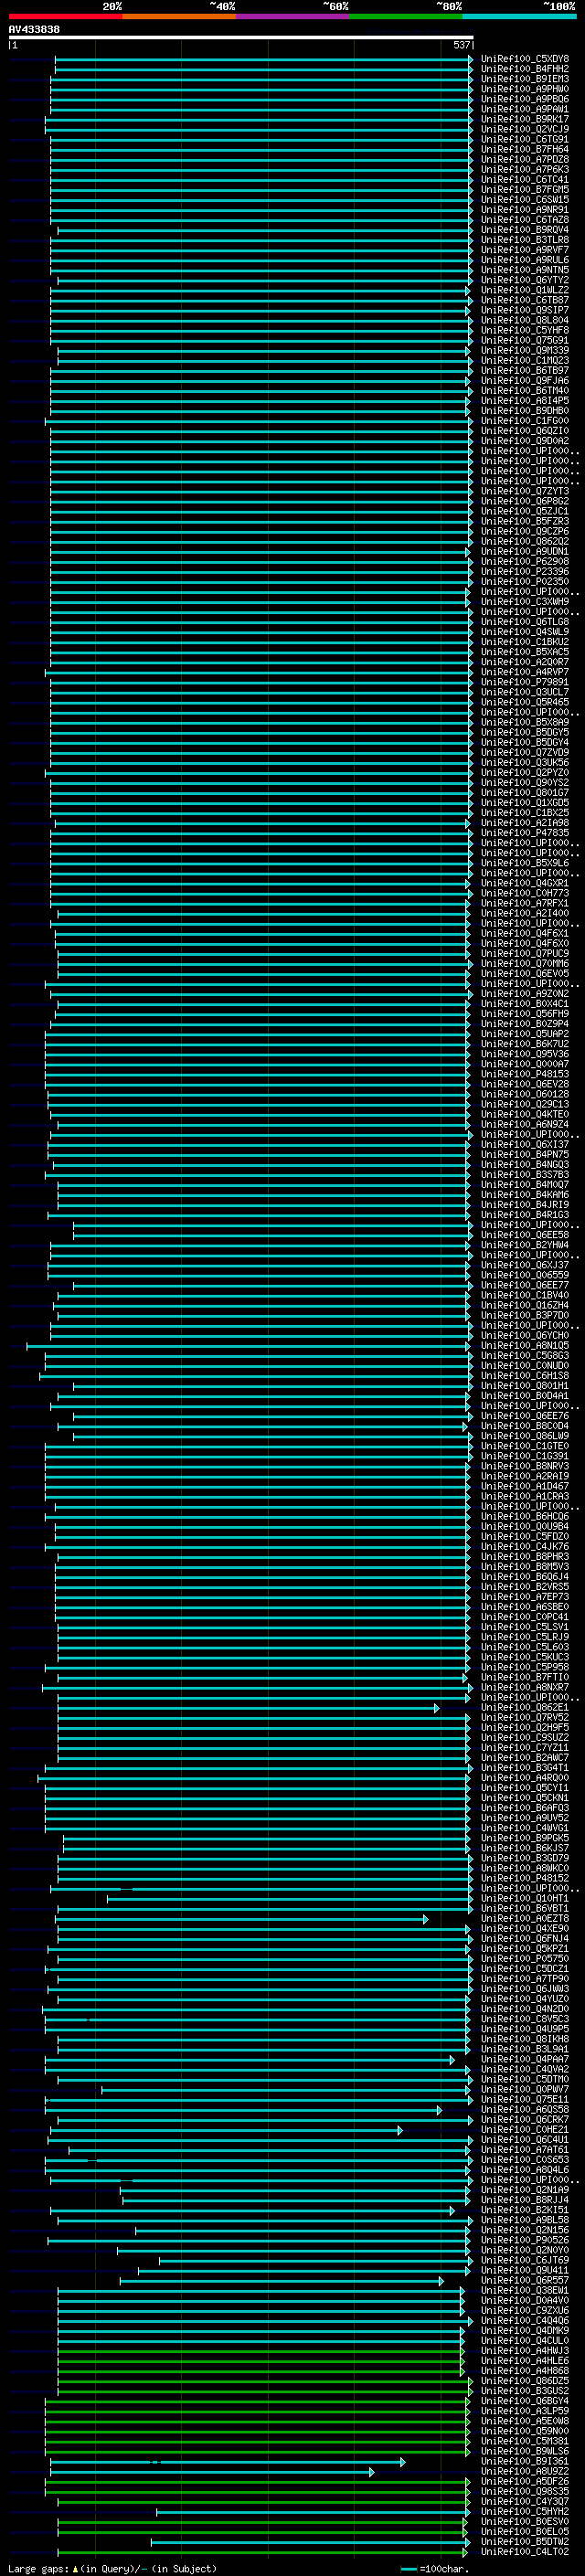Click the UniRef100_C4LT02 label
Image resolution: width=585 pixels, height=2576 pixels.
[524, 2551]
